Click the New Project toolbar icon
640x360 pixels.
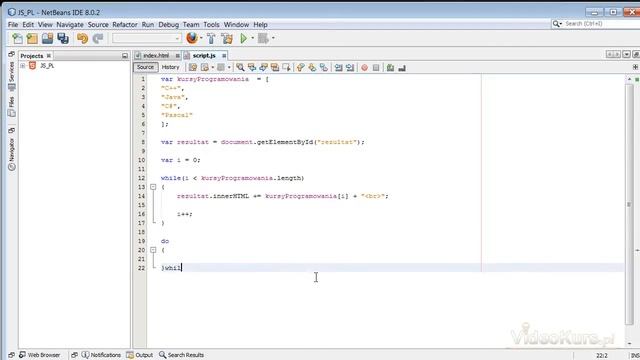pos(32,38)
